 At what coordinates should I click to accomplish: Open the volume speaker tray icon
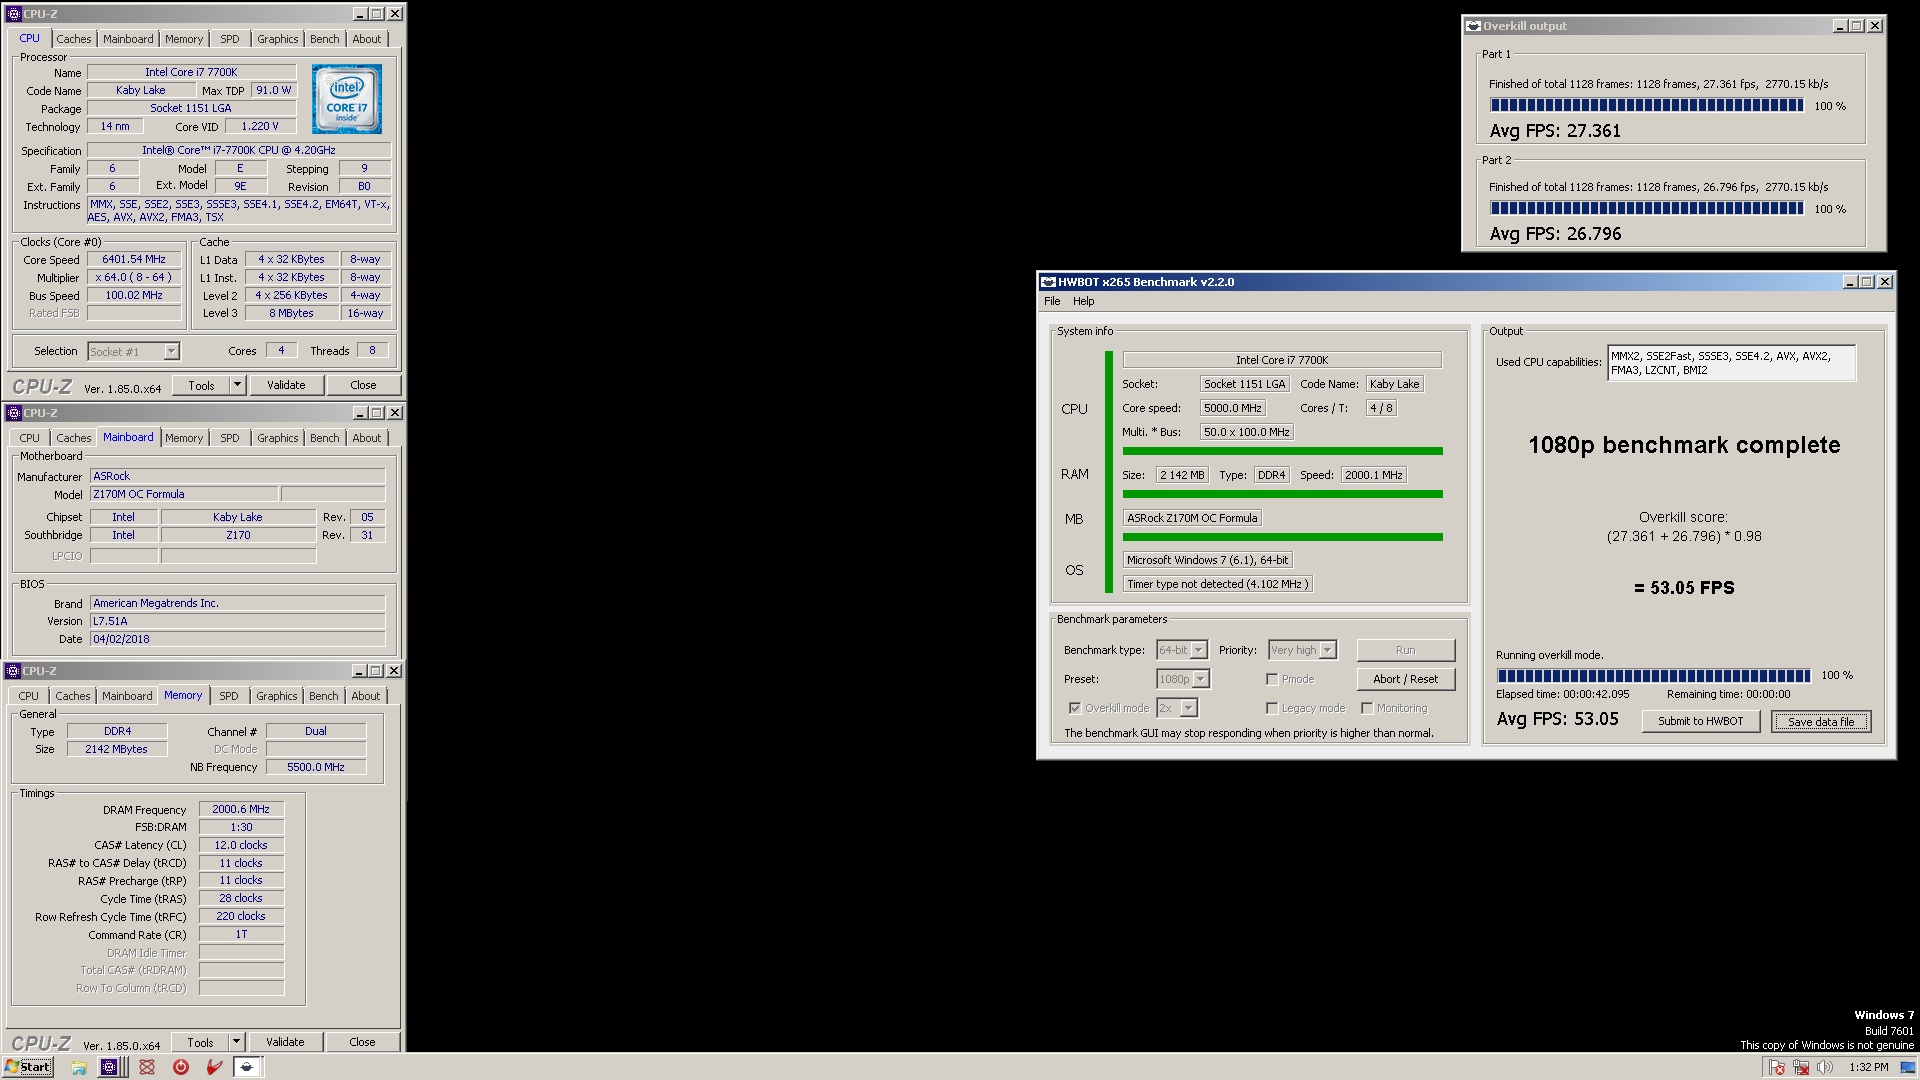pos(1825,1067)
